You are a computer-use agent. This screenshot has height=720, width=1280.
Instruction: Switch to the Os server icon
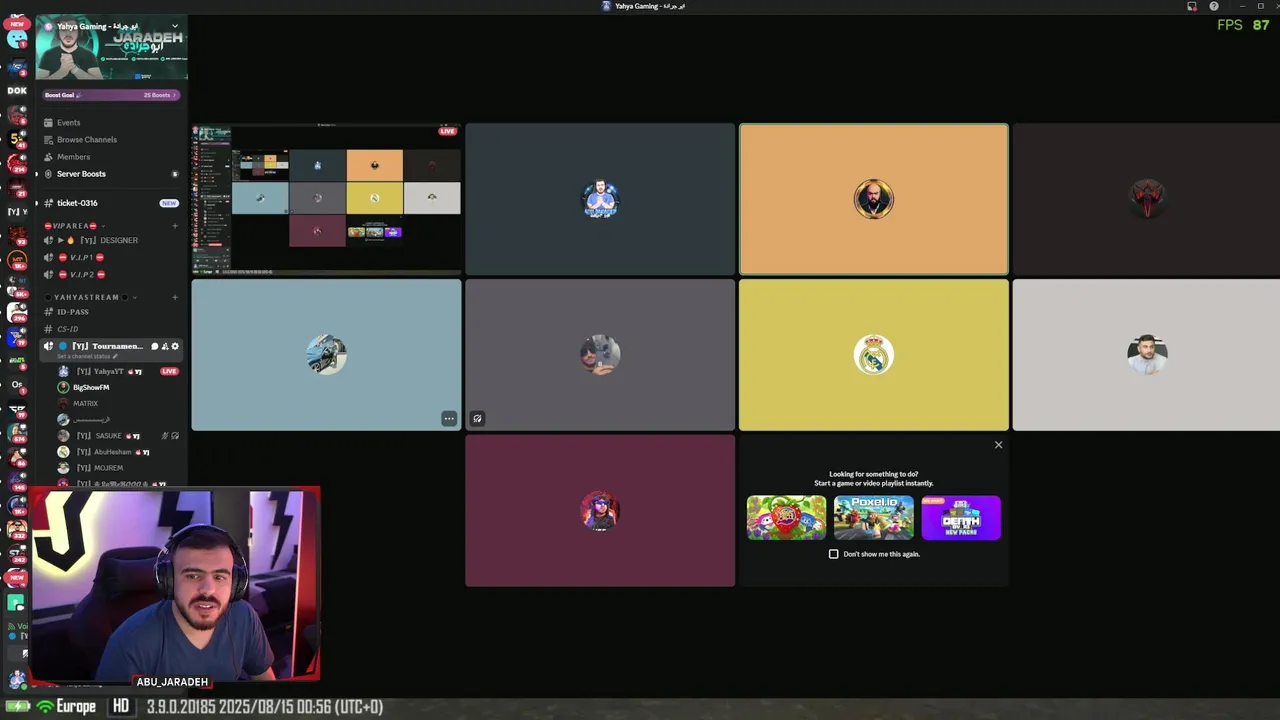17,384
